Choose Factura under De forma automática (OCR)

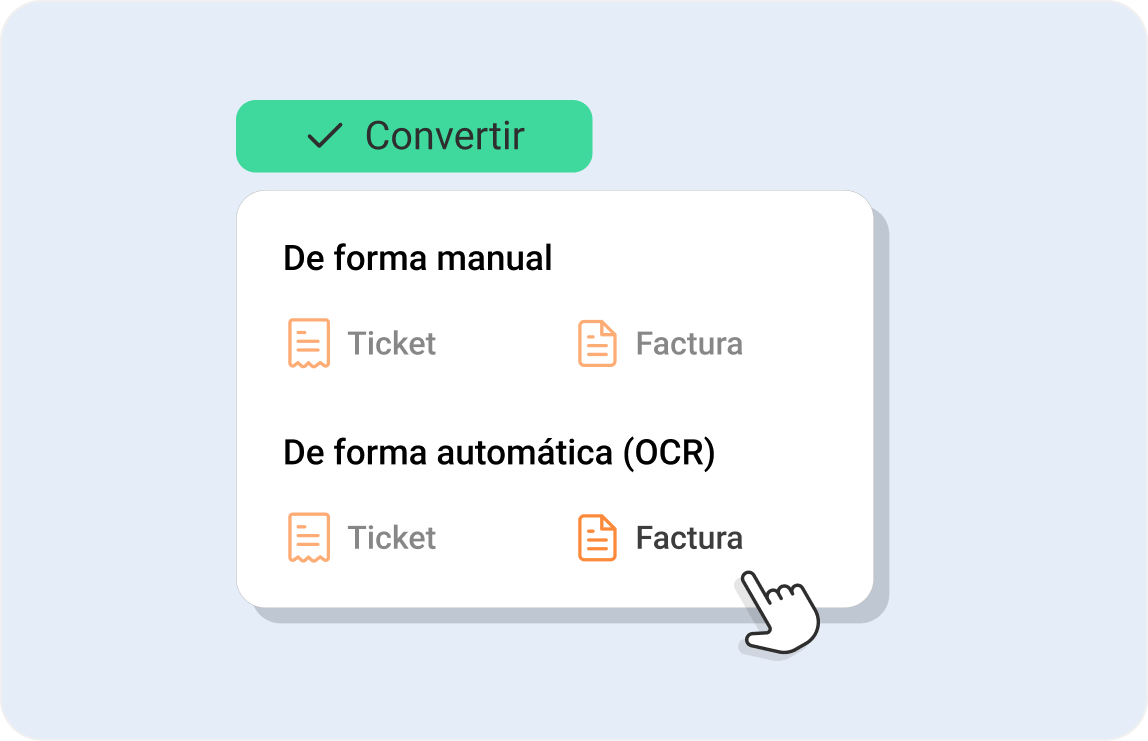689,537
